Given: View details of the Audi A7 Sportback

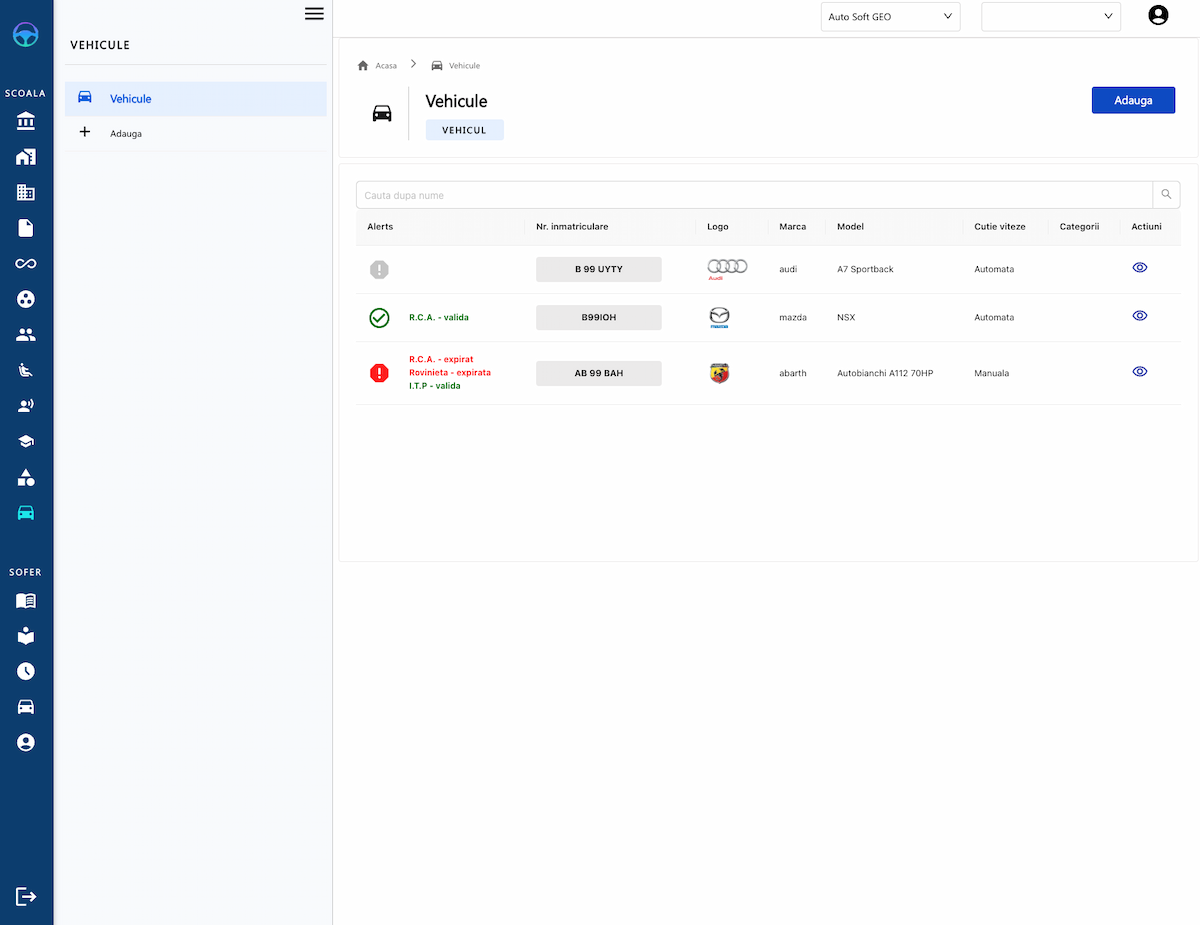Looking at the screenshot, I should tap(1139, 268).
